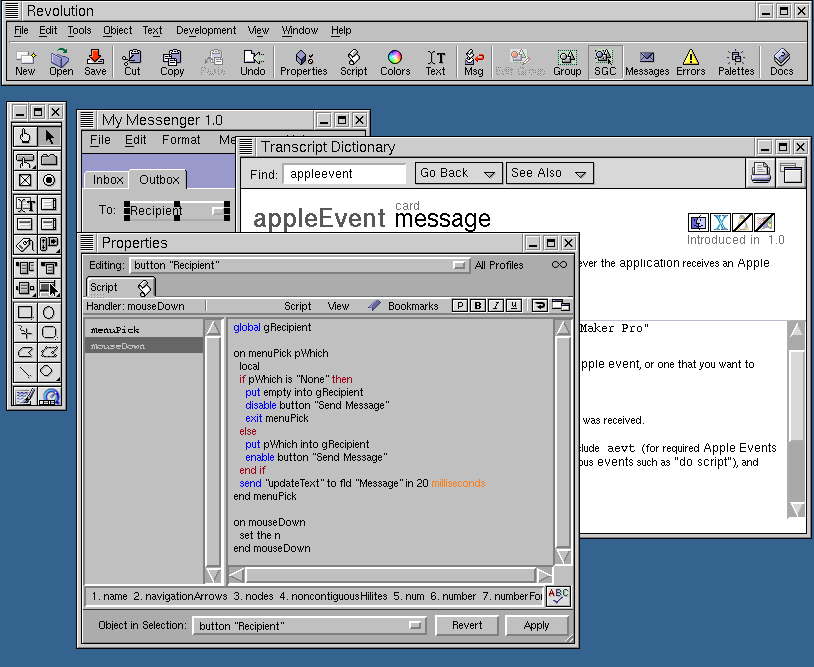Click the Text toolbar icon

(x=436, y=62)
